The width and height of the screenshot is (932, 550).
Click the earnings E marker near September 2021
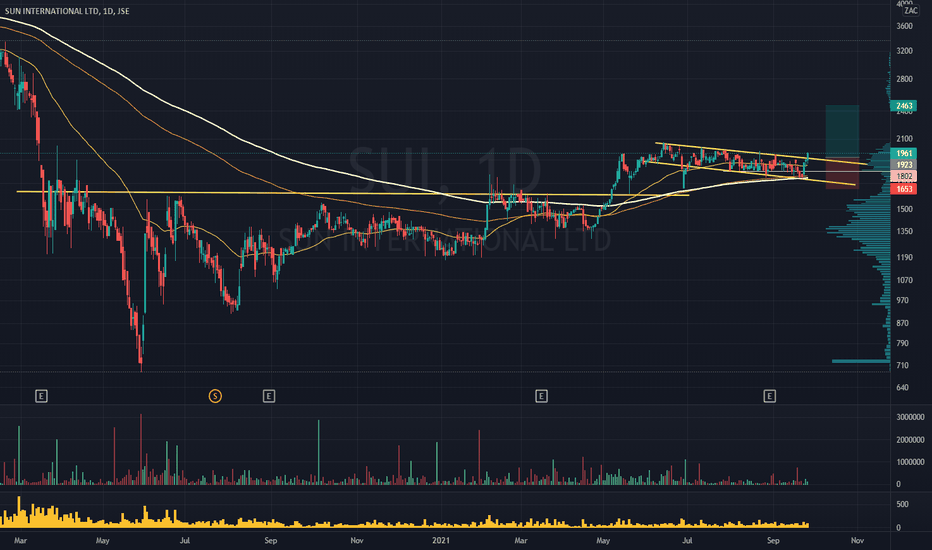(x=769, y=395)
